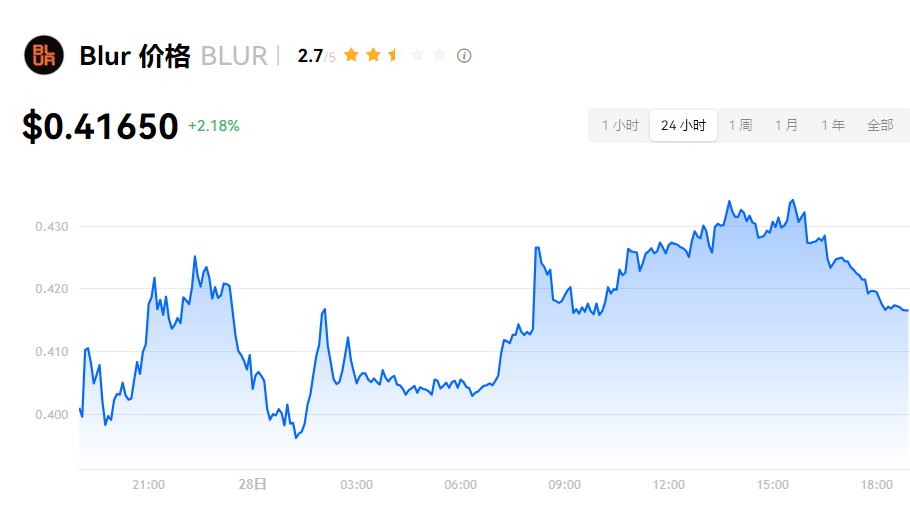Switch chart to 1年 range
This screenshot has height=517, width=910.
(833, 126)
